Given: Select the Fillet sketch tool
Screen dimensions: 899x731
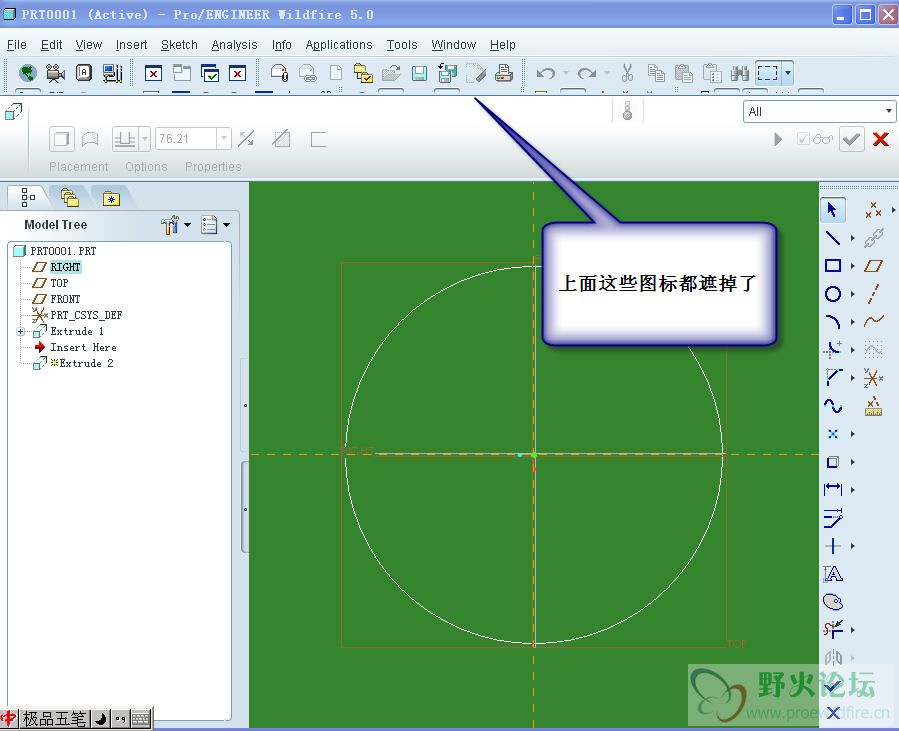Looking at the screenshot, I should click(x=832, y=349).
